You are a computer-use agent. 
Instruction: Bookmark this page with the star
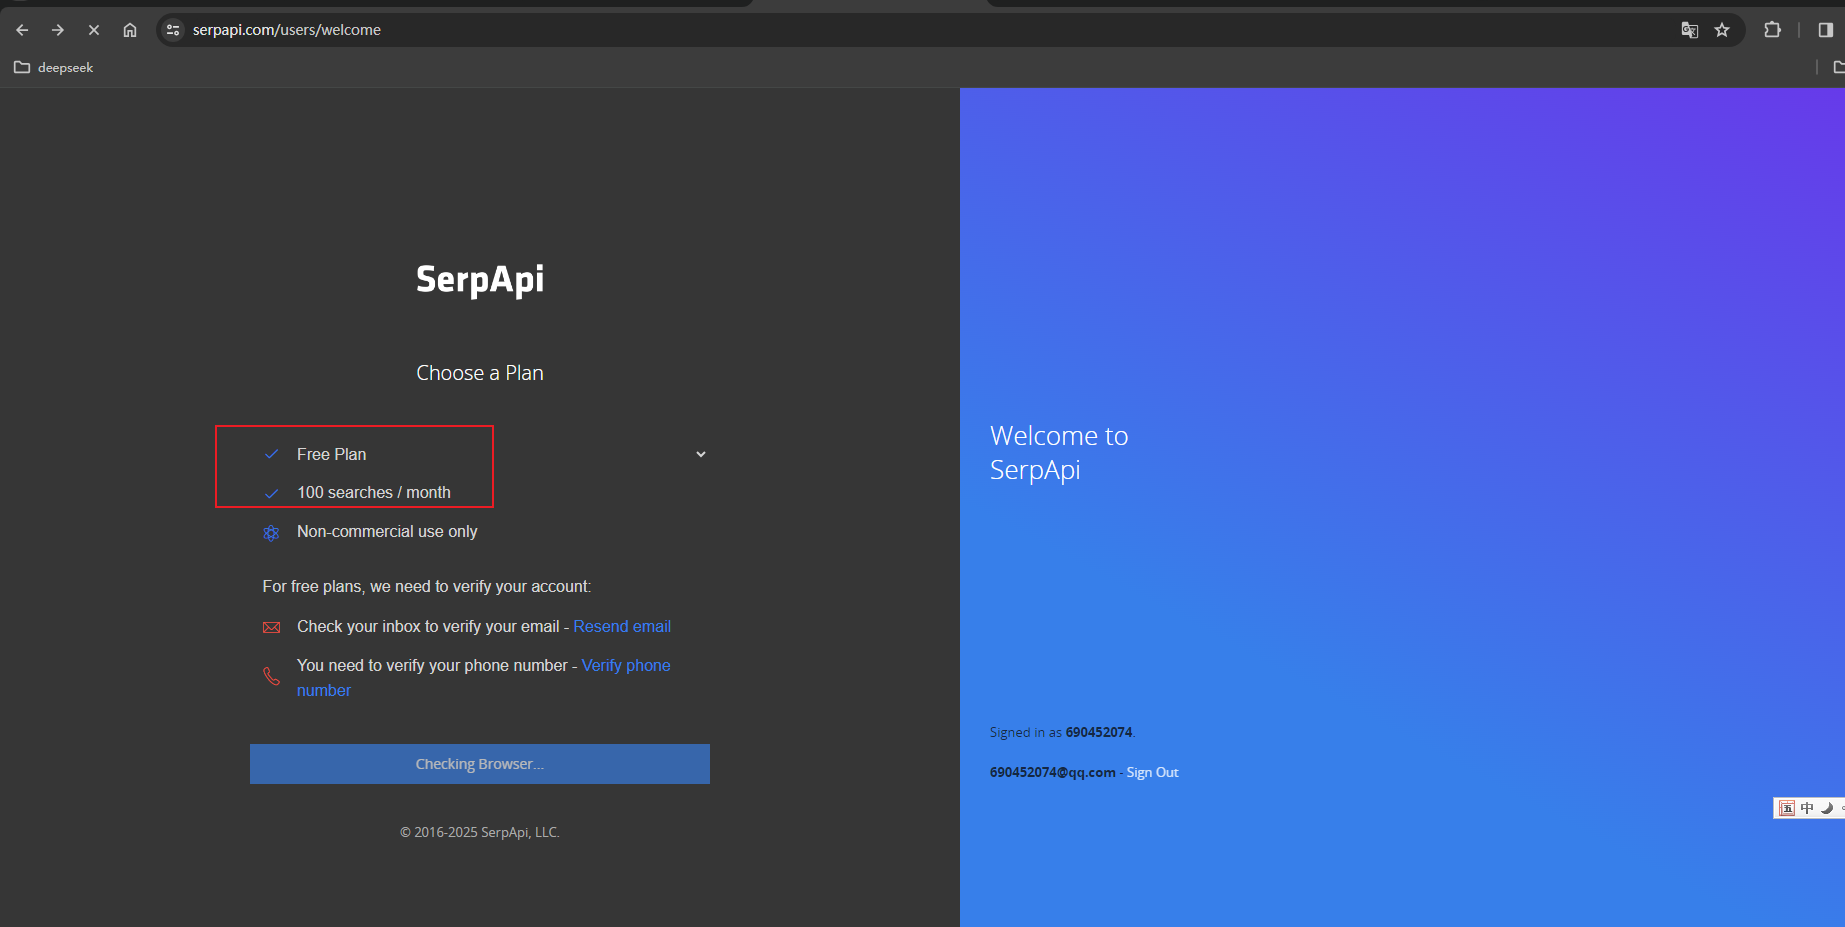click(x=1722, y=30)
